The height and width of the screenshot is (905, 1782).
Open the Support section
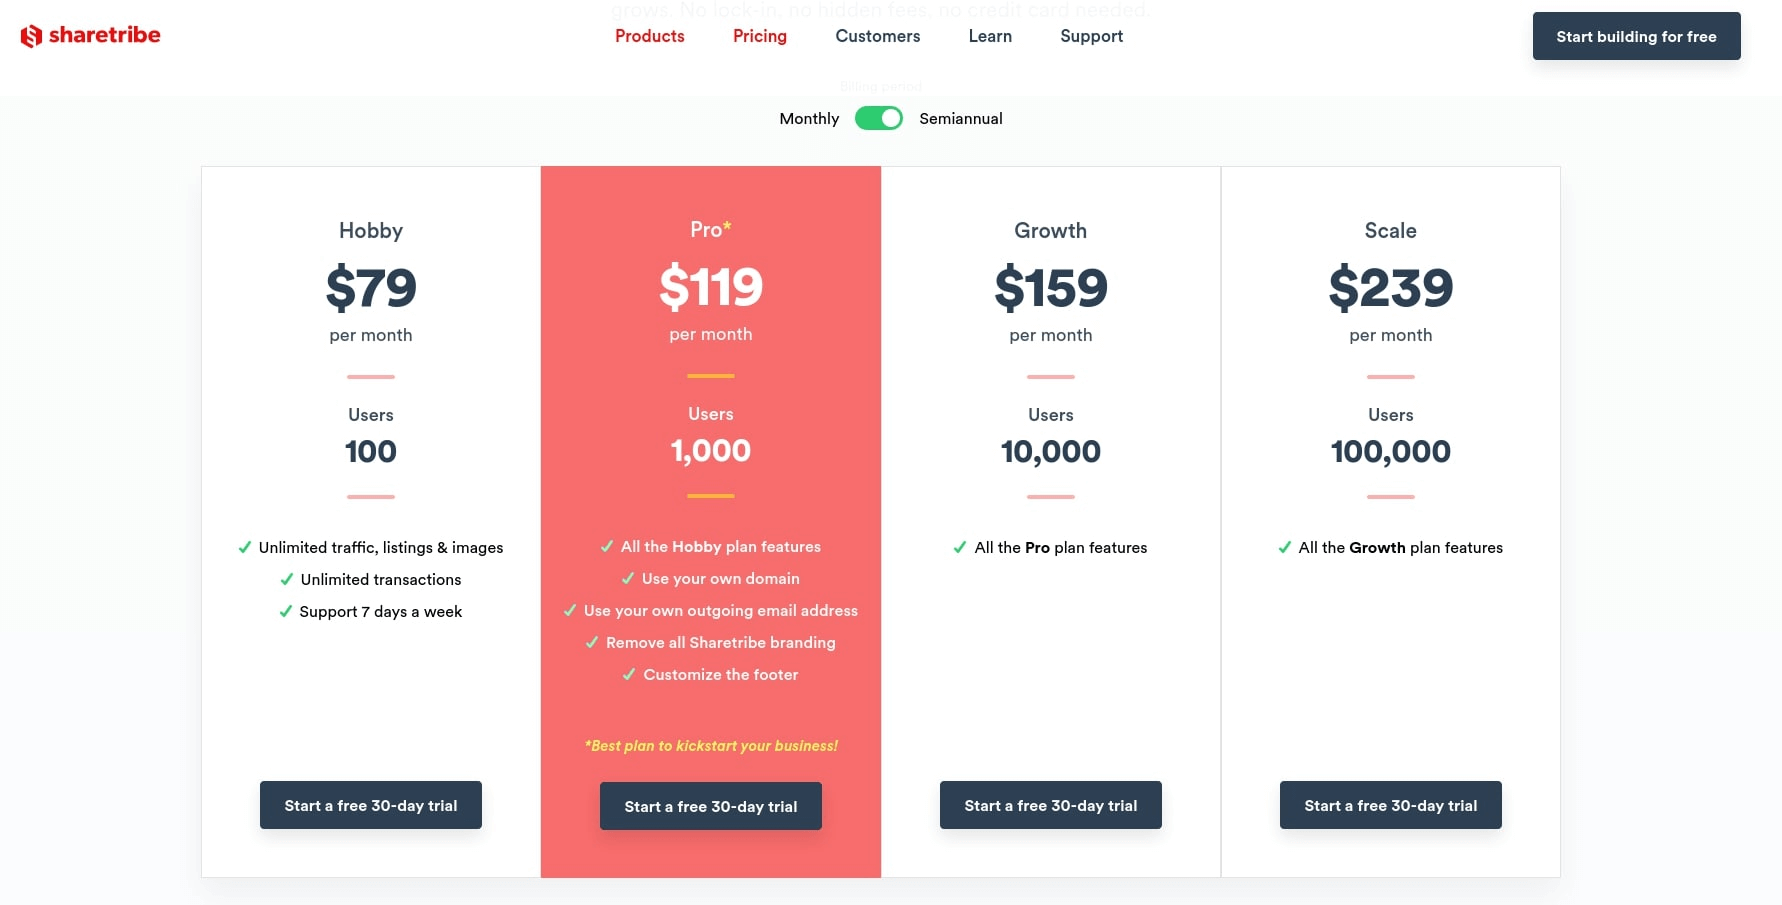click(x=1090, y=36)
